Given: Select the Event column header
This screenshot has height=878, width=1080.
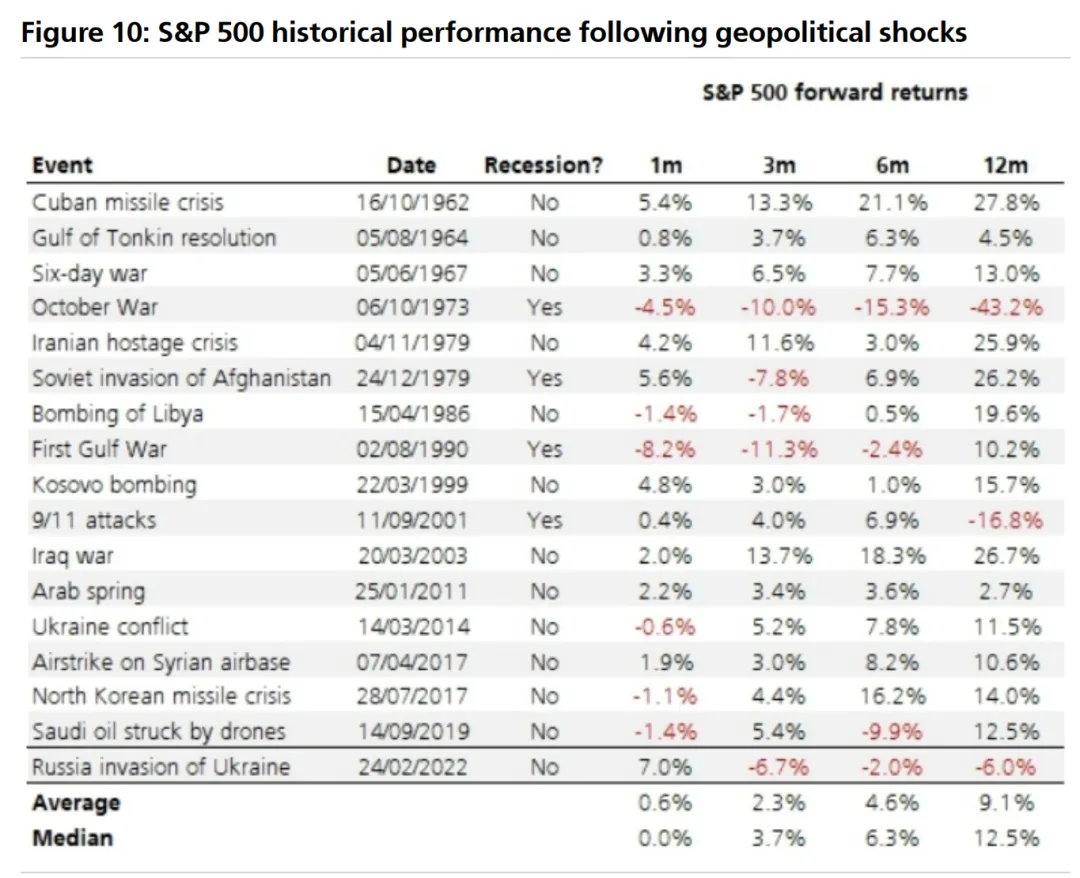Looking at the screenshot, I should pos(62,166).
